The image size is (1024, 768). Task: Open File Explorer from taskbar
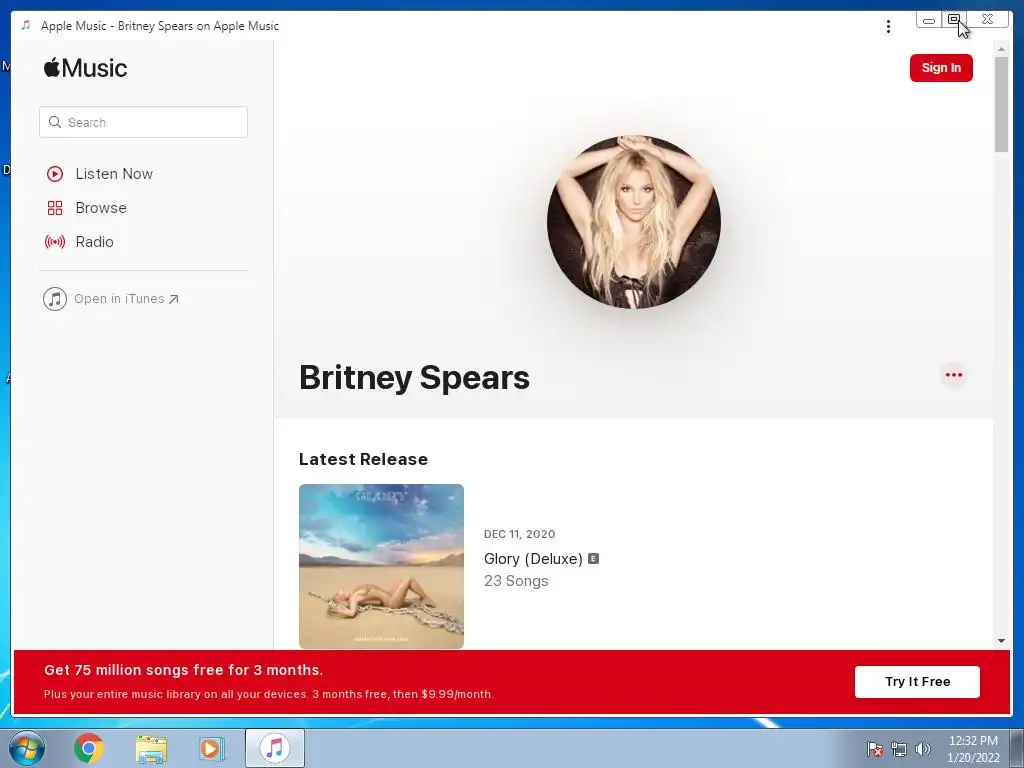[151, 748]
